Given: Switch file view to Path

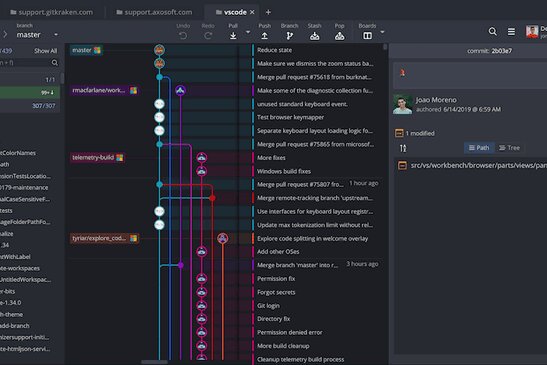Looking at the screenshot, I should click(479, 148).
